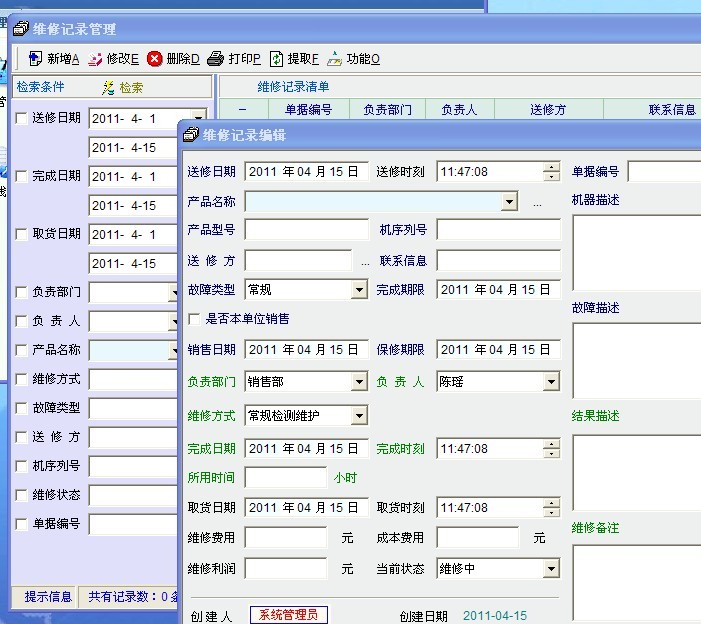Click the 产品型号 input field
This screenshot has height=624, width=701.
(x=306, y=231)
